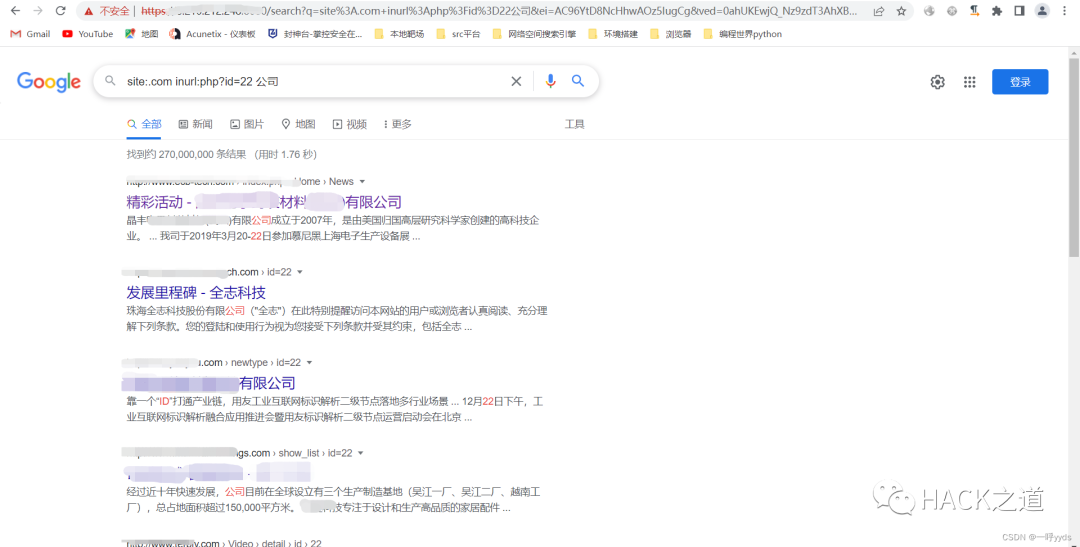Switch to the 新闻 search tab
1080x547 pixels.
(x=195, y=124)
